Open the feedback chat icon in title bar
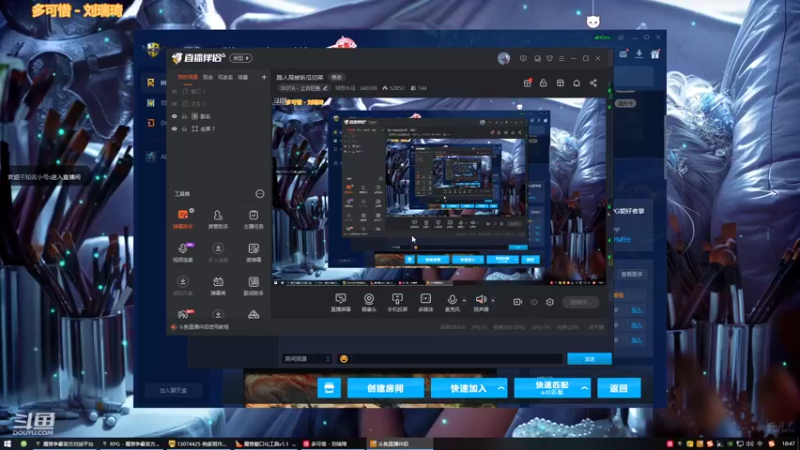Viewport: 800px width, 450px height. [523, 58]
